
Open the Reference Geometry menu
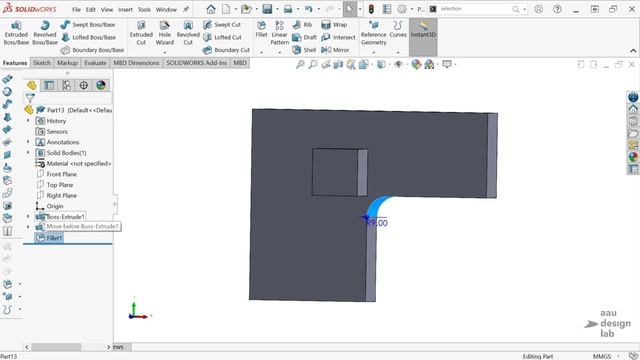click(373, 33)
